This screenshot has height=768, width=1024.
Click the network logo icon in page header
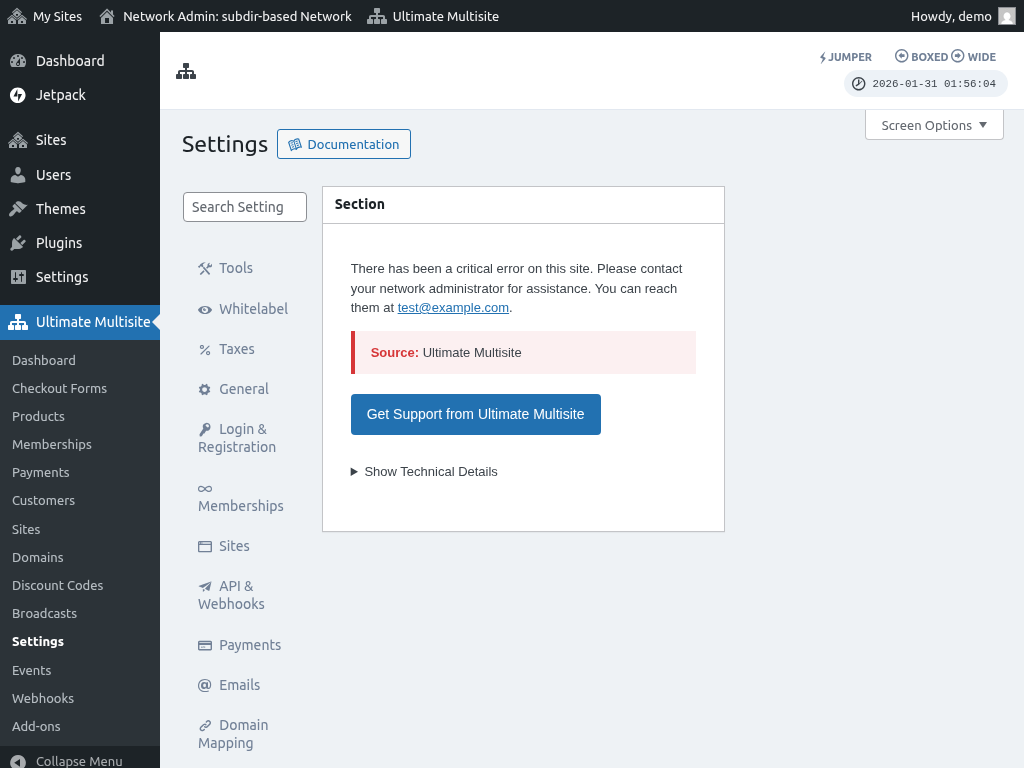point(186,71)
